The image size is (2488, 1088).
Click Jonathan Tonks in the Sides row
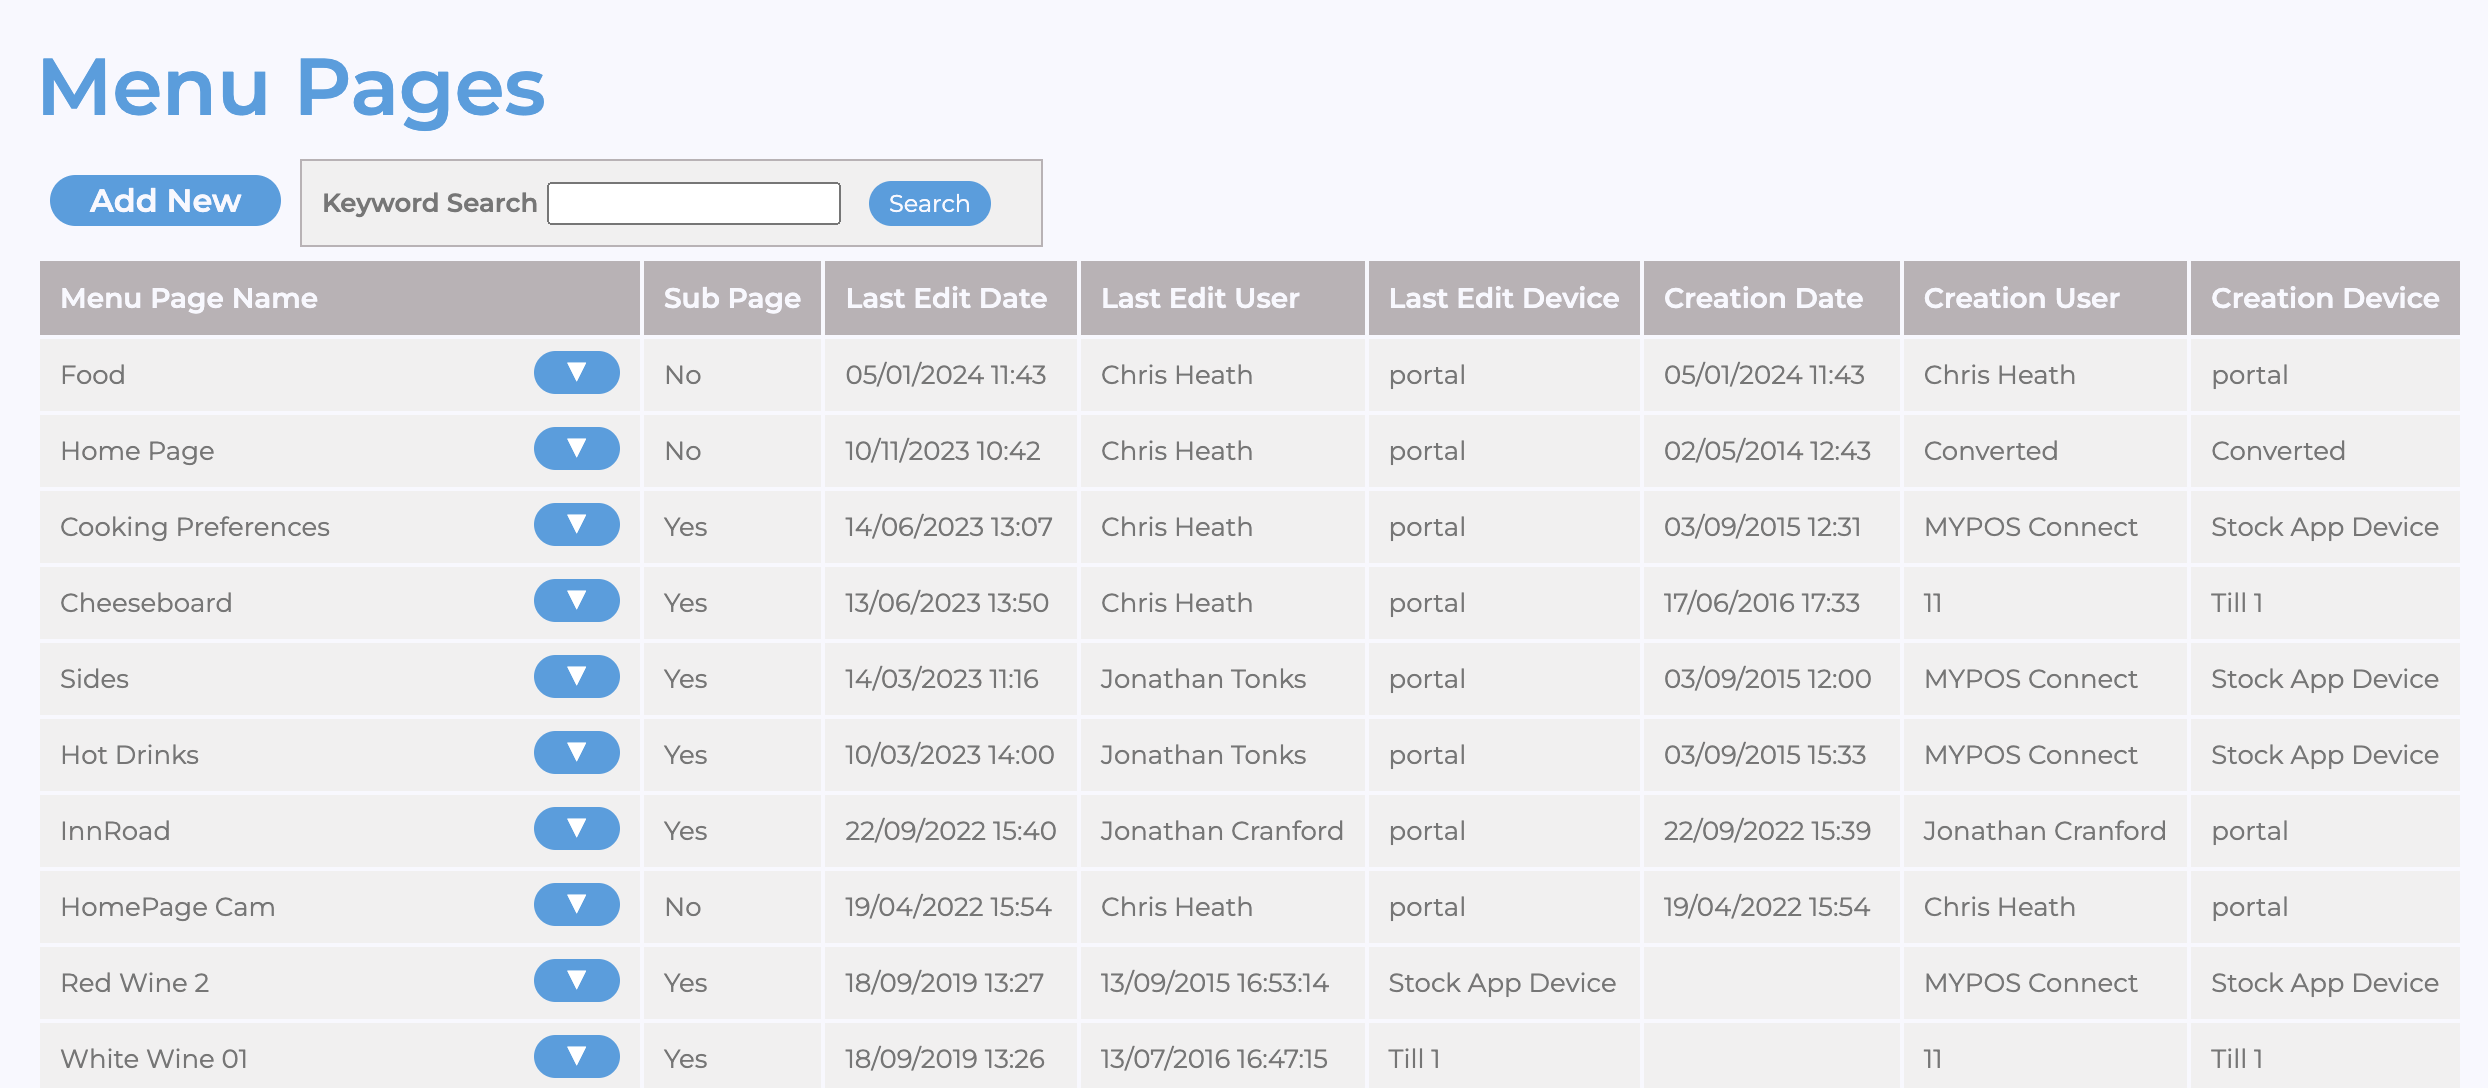(x=1203, y=679)
